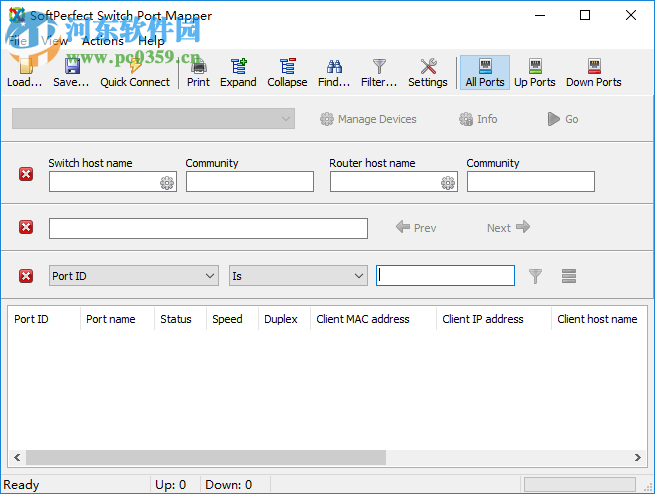Click 'Ready' status text
Viewport: 655px width, 494px height.
21,484
